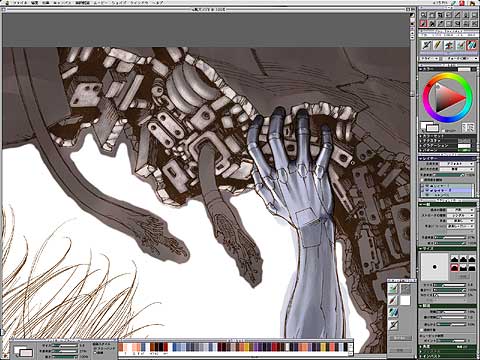Viewport: 480px width, 360px height.
Task: Open the first dropdown in General brush section
Action: coord(461,210)
